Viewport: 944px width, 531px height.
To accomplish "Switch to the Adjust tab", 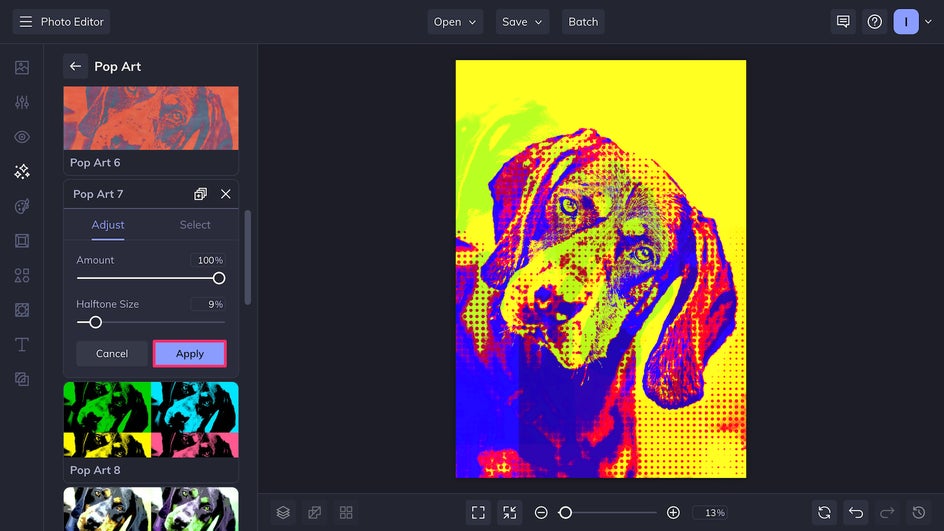I will pos(108,225).
